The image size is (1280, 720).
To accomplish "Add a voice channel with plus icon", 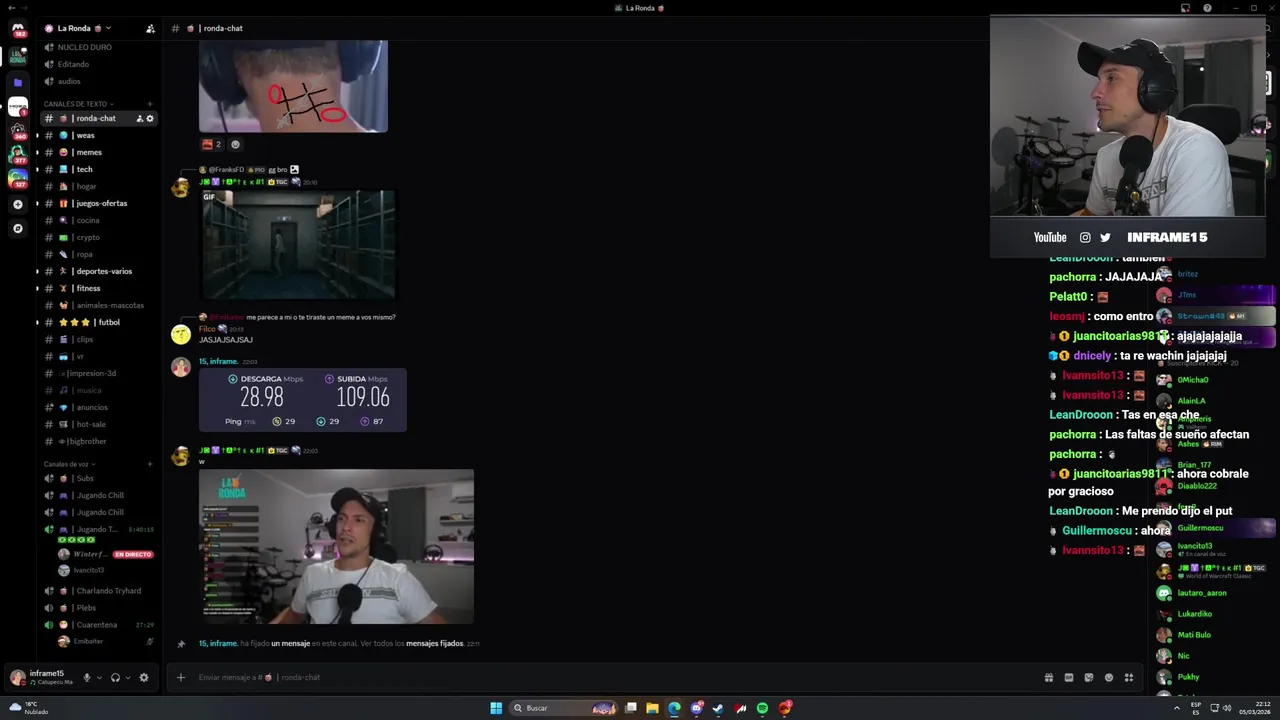I will click(150, 464).
